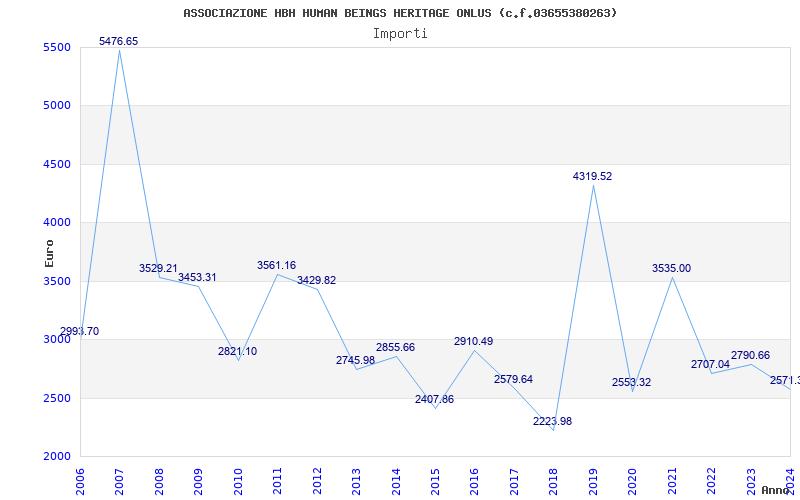Select data value 2223.98
The height and width of the screenshot is (500, 800).
click(x=553, y=421)
